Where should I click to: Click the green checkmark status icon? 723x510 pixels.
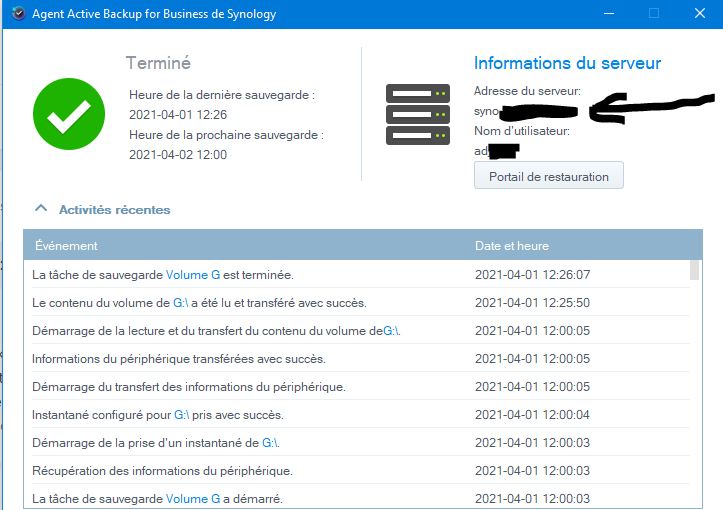69,113
